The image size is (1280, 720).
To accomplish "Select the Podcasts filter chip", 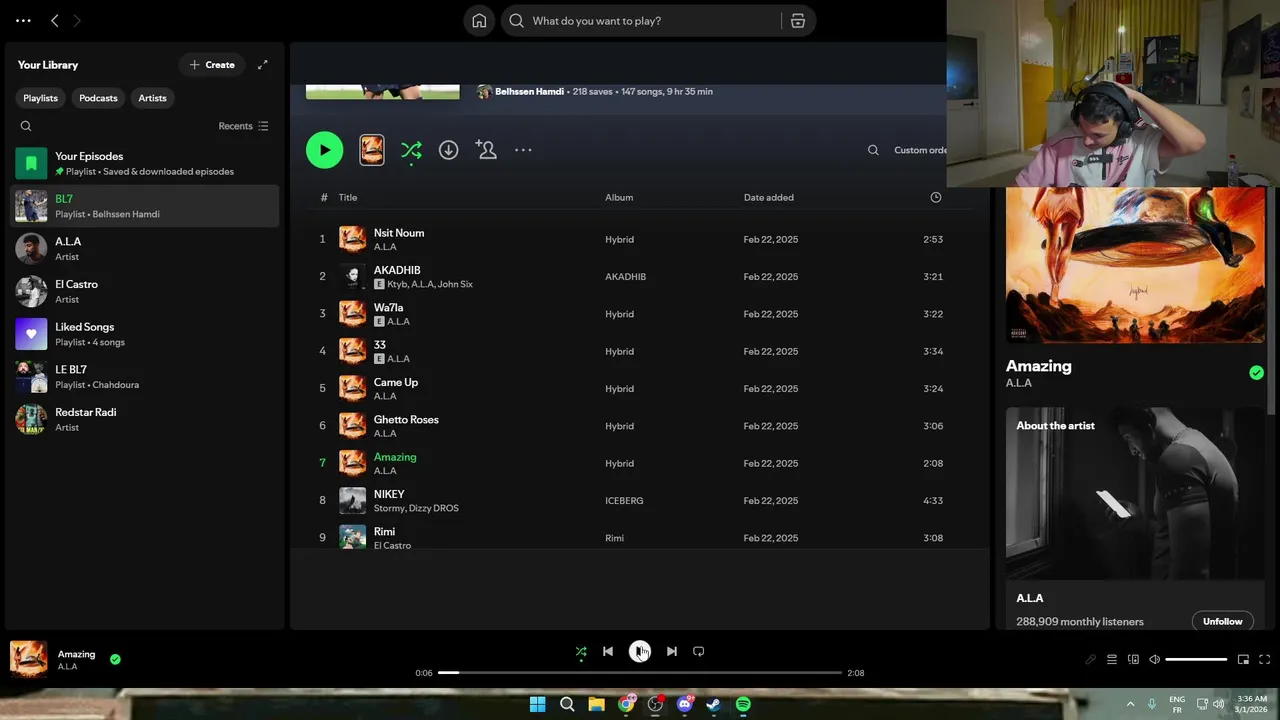I will tap(98, 98).
